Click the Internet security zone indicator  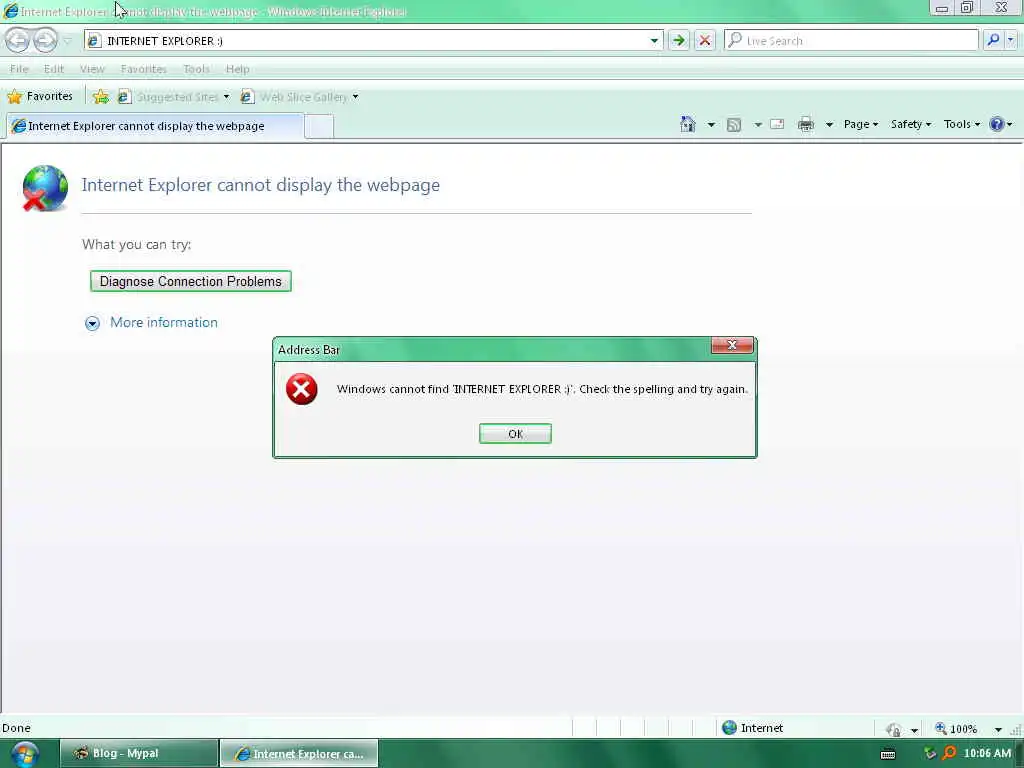tap(752, 728)
